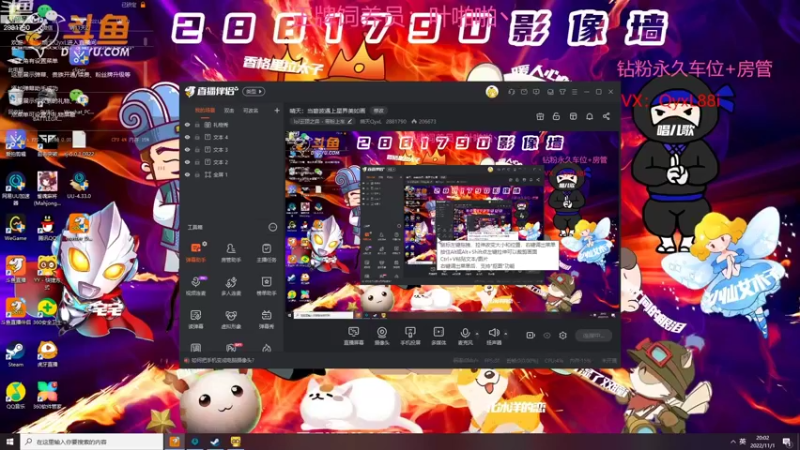Screen dimensions: 800x450
Task: Add a new scene with plus icon
Action: [x=277, y=110]
